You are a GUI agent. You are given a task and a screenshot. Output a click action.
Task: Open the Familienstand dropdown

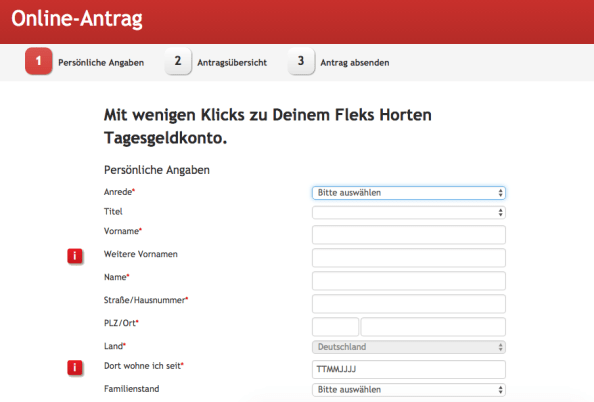coord(409,390)
